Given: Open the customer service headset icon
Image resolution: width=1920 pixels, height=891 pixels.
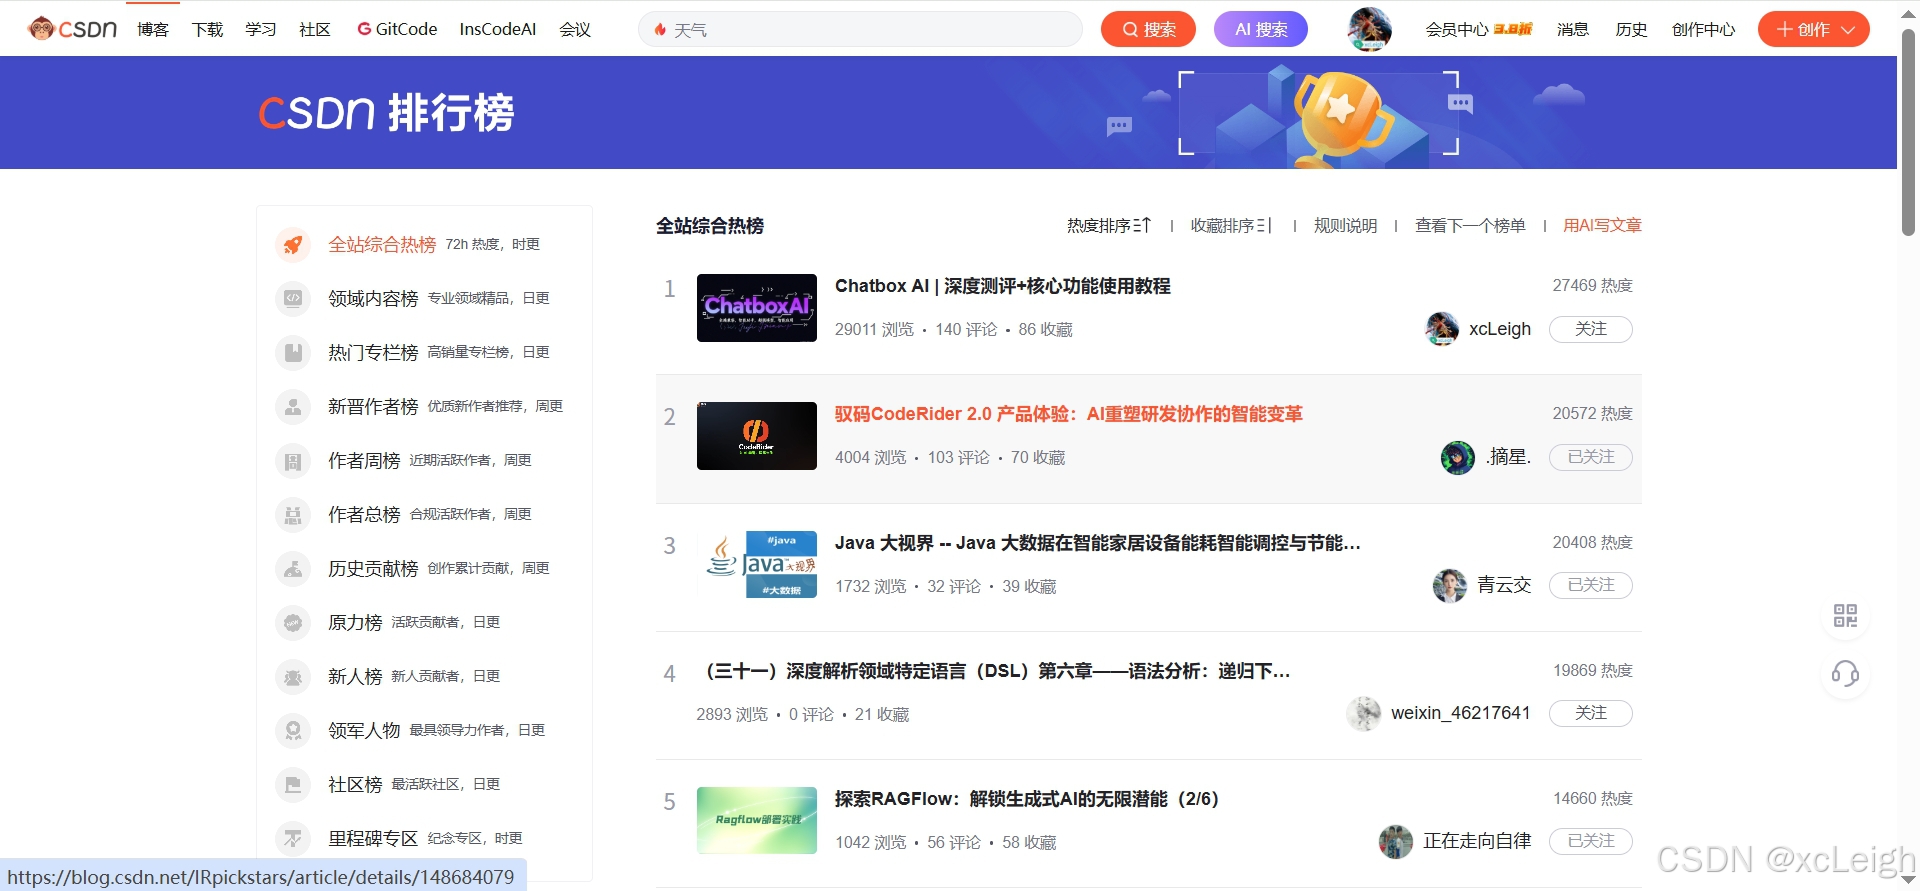Looking at the screenshot, I should pyautogui.click(x=1845, y=673).
